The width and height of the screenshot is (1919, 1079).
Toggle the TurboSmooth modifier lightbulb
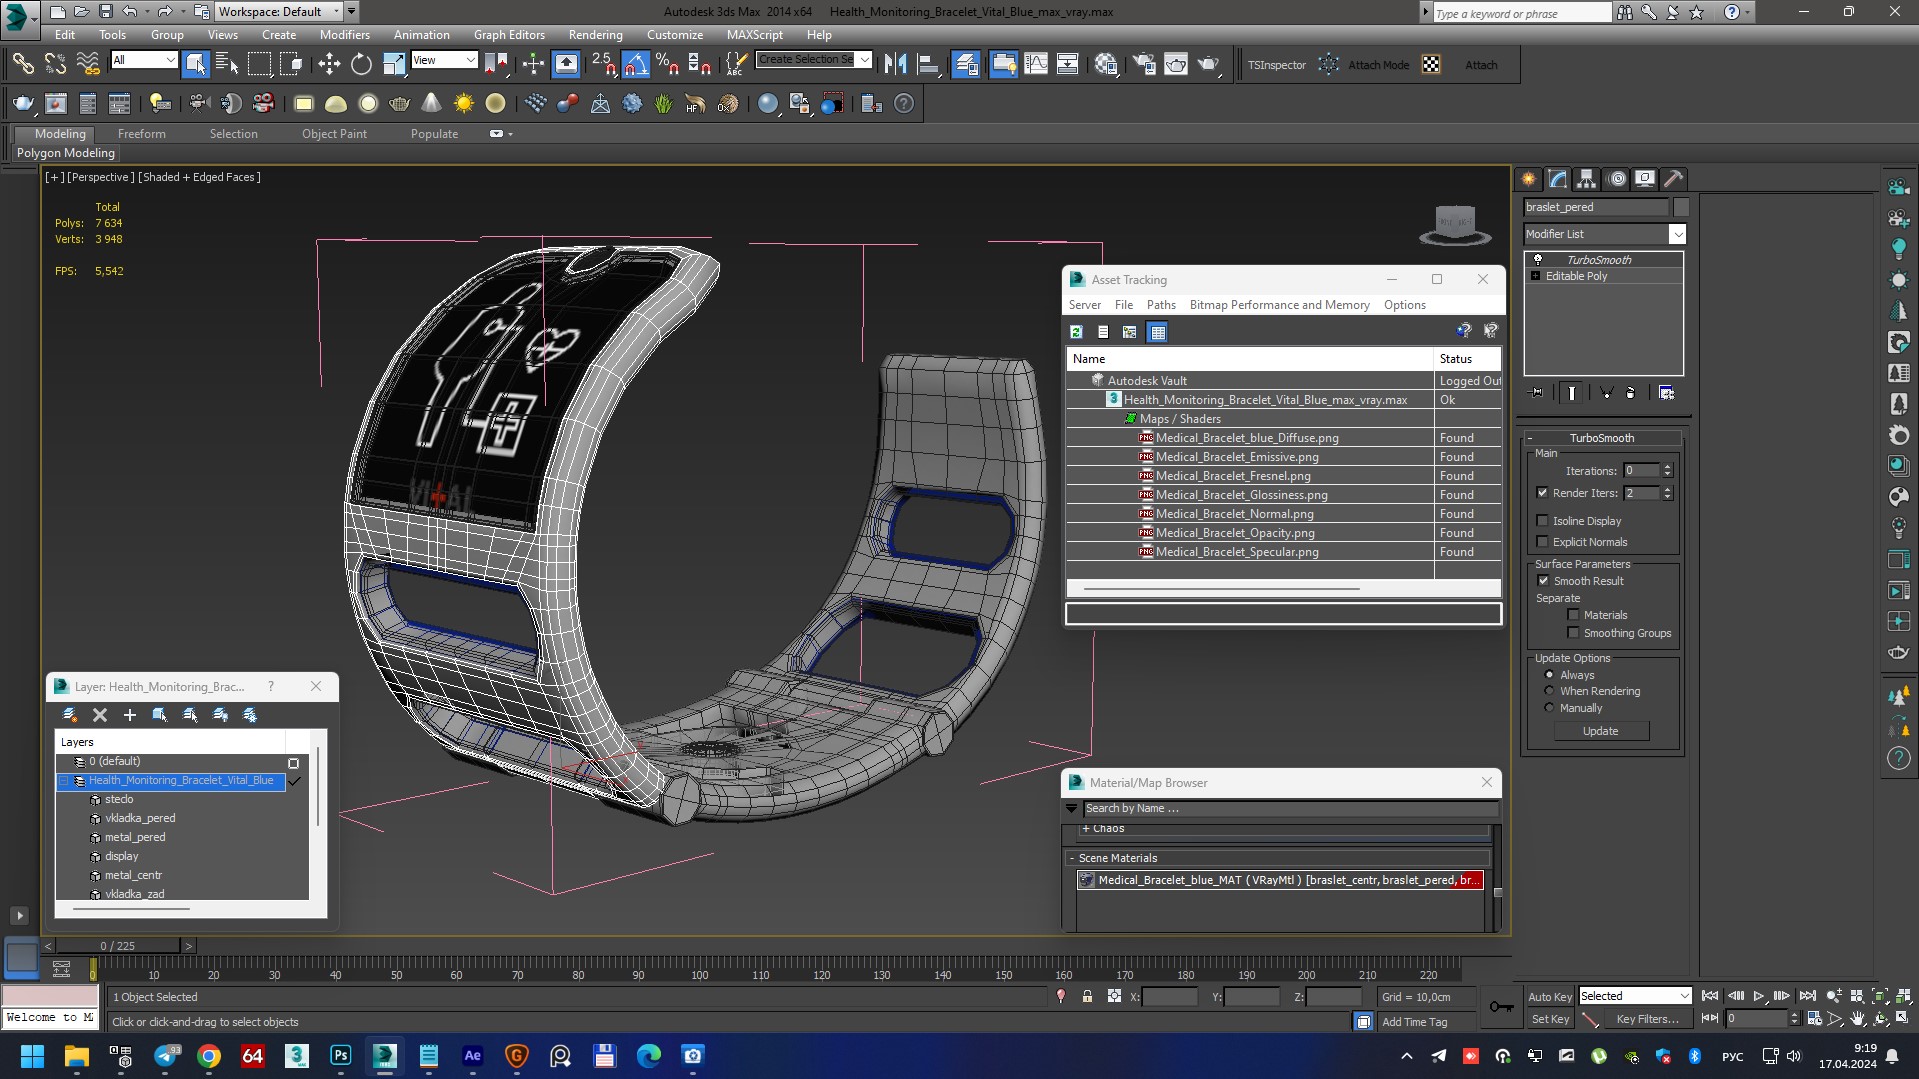[1538, 260]
